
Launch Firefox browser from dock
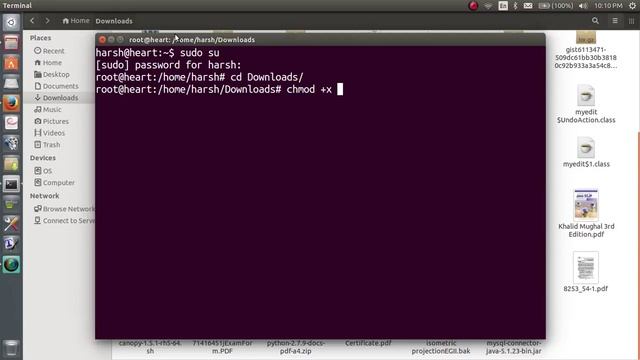point(11,103)
